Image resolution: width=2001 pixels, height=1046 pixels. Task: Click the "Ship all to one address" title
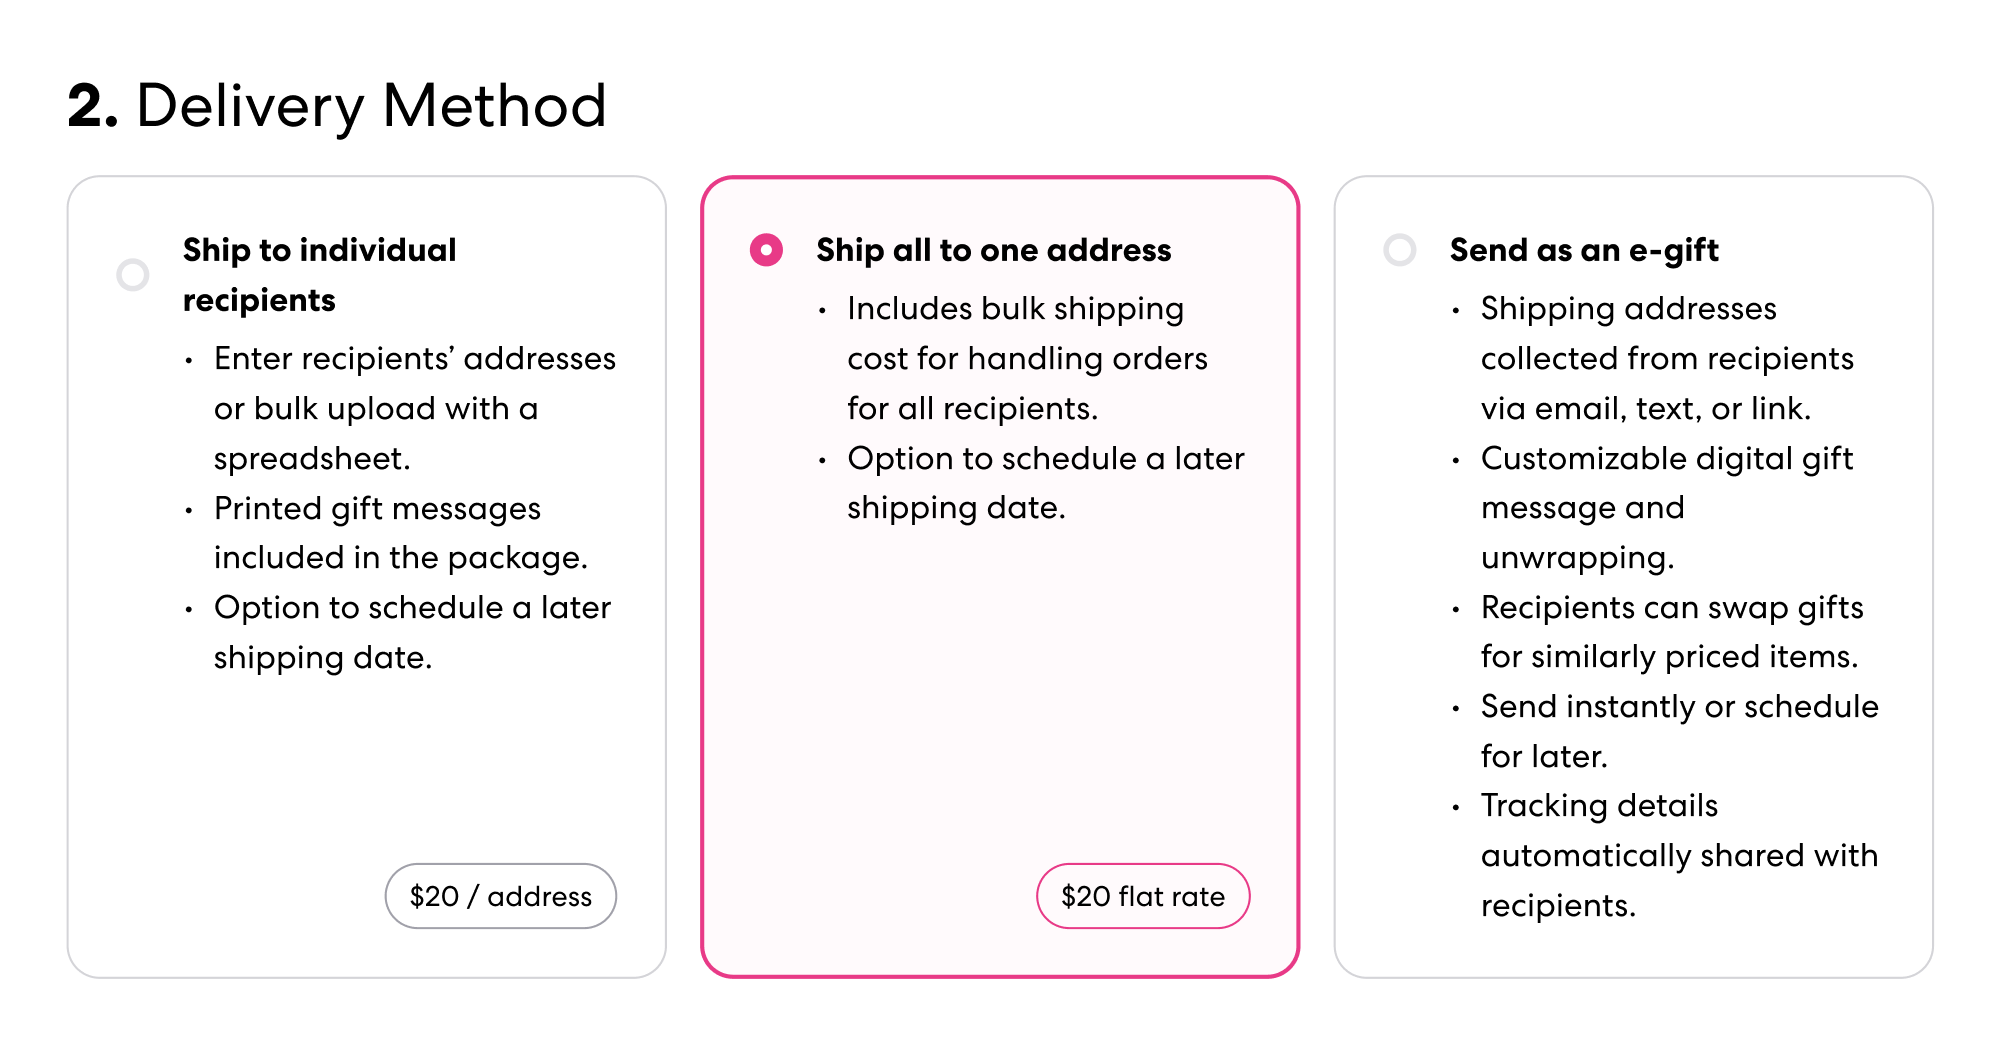[993, 250]
